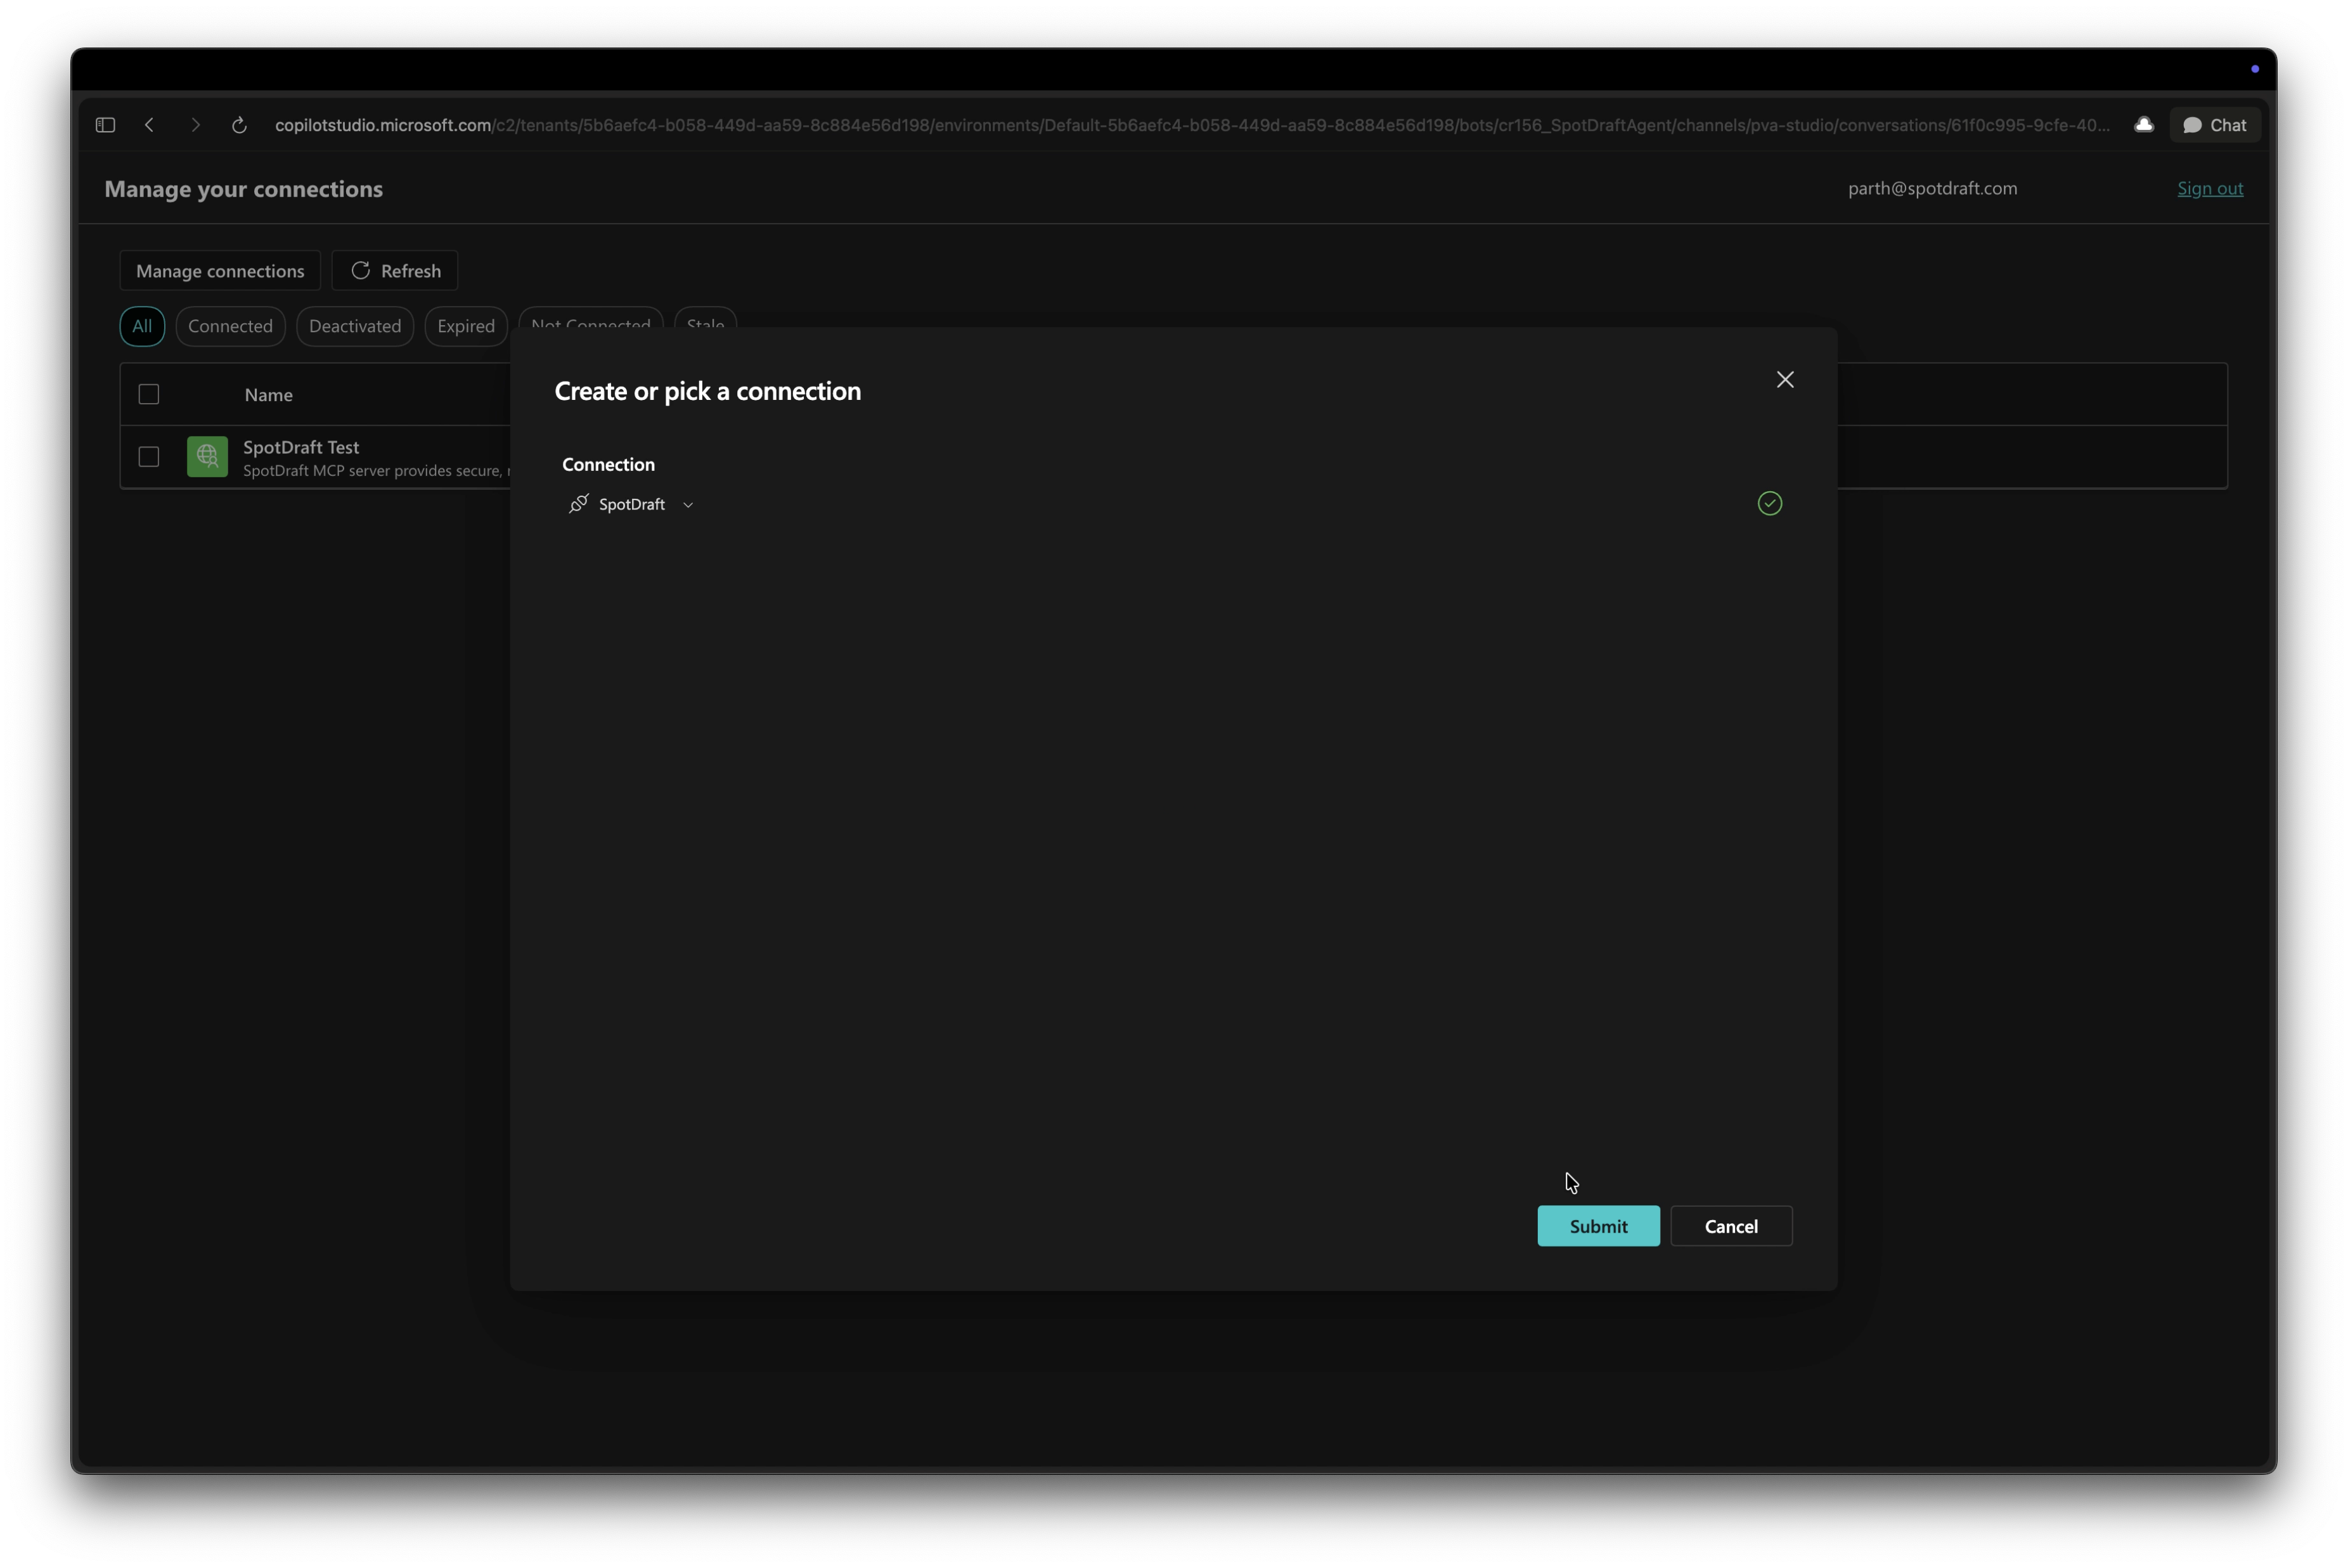
Task: Refresh the connections list
Action: [x=395, y=271]
